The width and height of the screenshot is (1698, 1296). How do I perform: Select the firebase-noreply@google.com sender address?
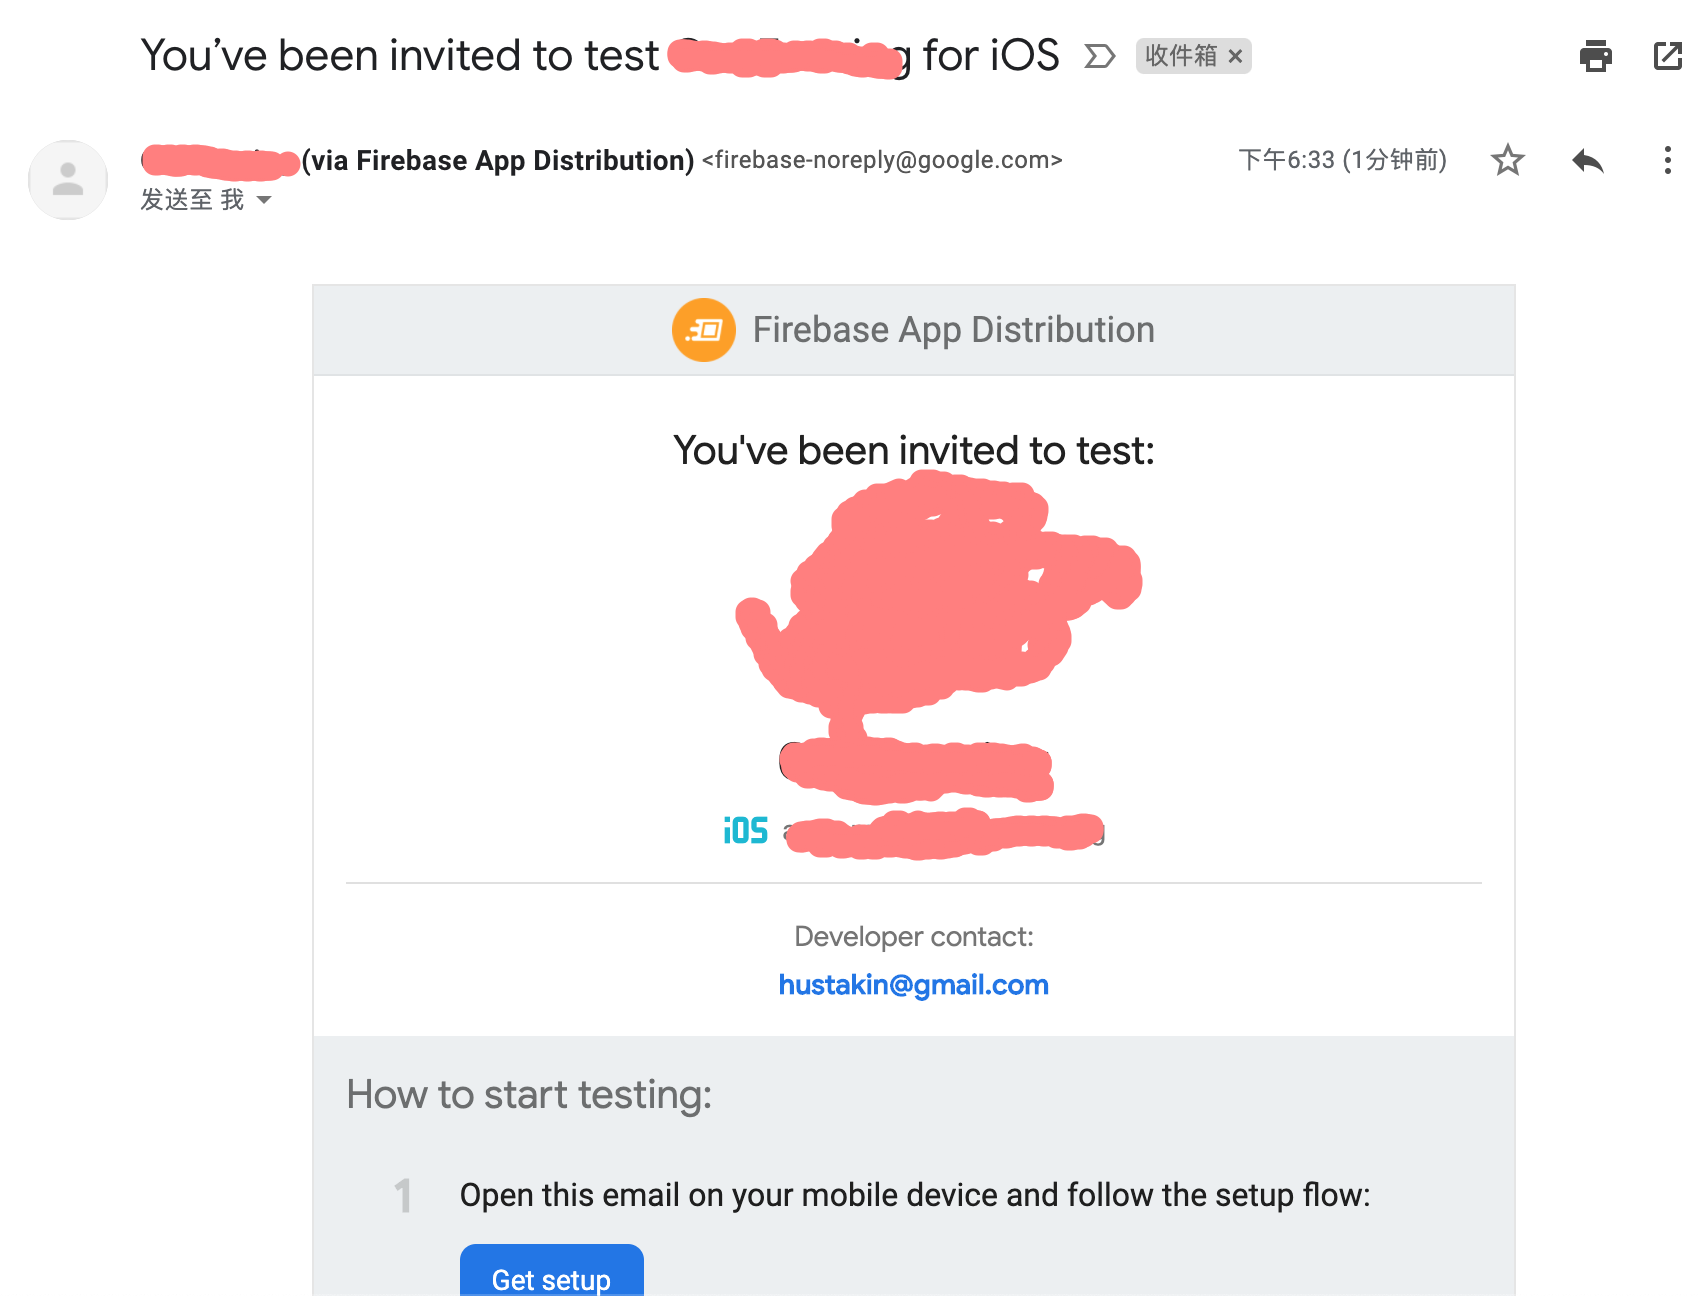pos(882,160)
